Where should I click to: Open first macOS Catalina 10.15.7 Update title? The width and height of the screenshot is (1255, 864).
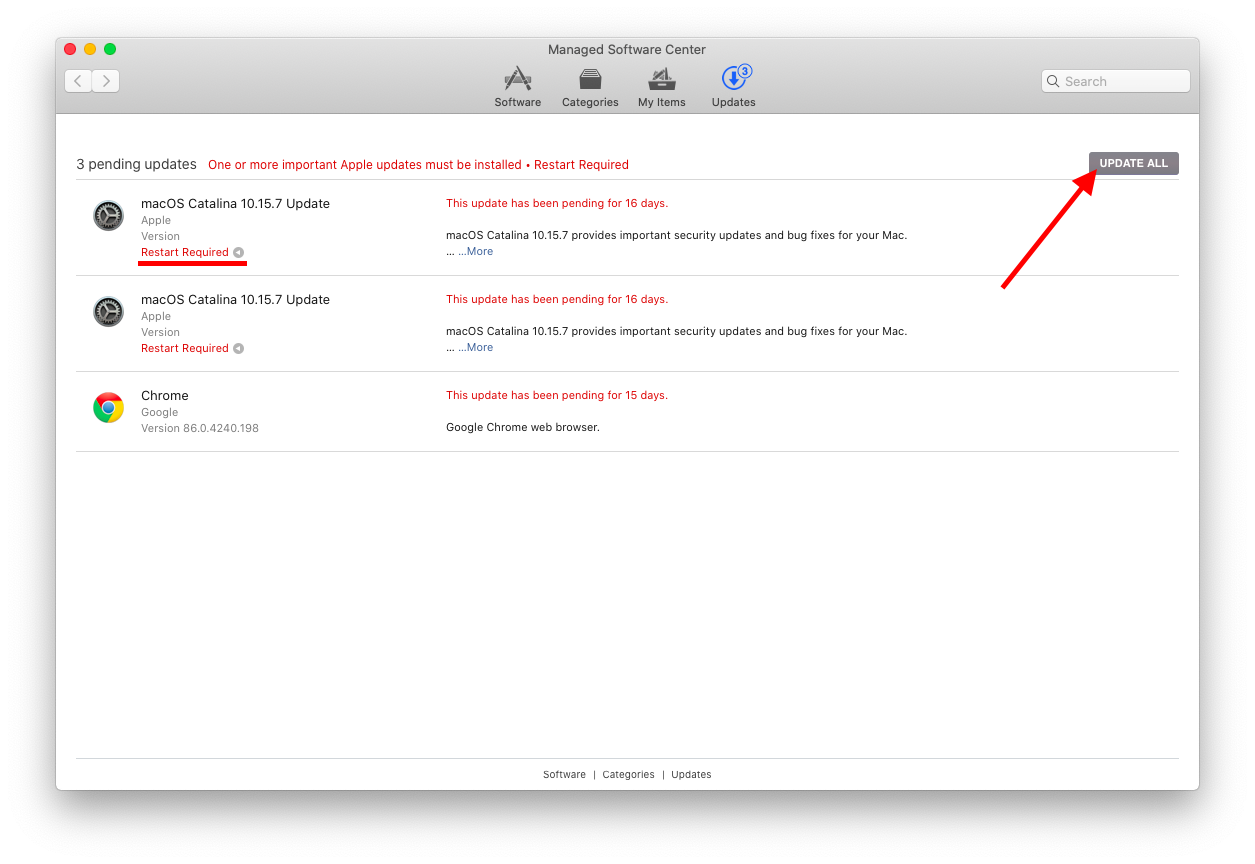(x=235, y=204)
